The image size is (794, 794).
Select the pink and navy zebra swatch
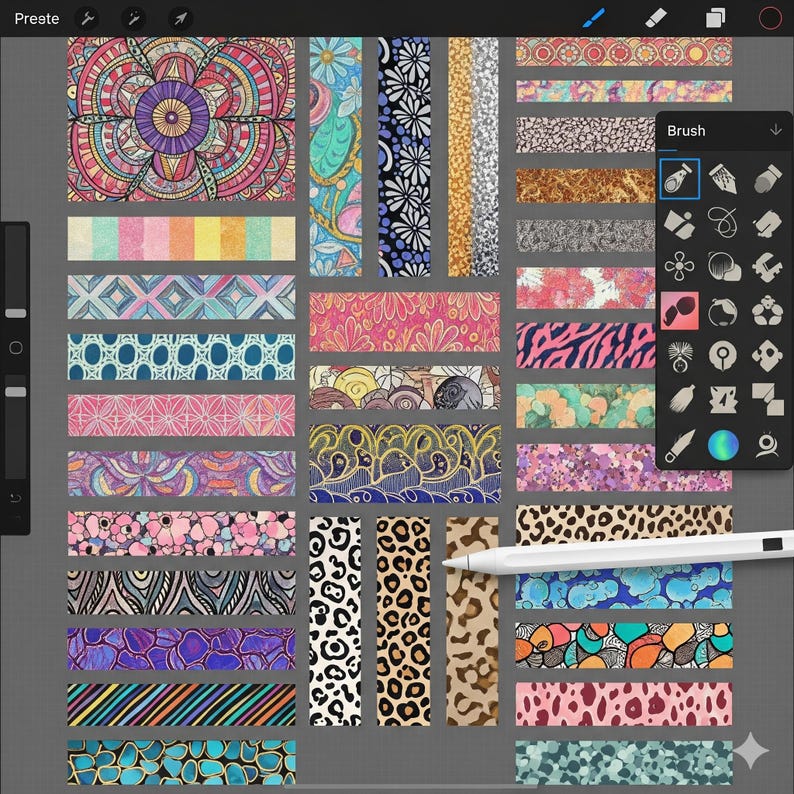click(585, 345)
